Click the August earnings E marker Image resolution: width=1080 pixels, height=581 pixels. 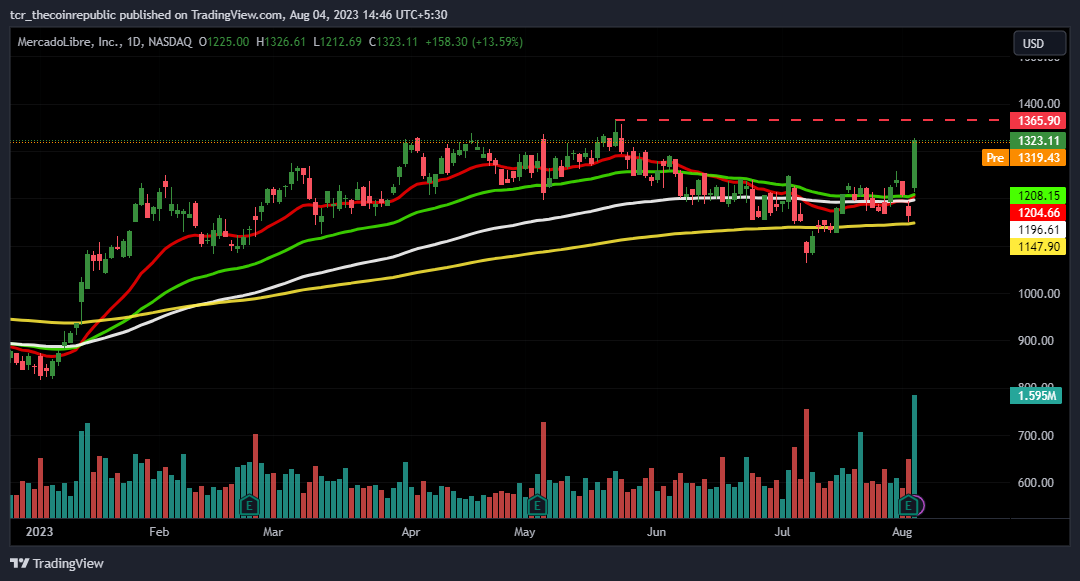point(909,506)
